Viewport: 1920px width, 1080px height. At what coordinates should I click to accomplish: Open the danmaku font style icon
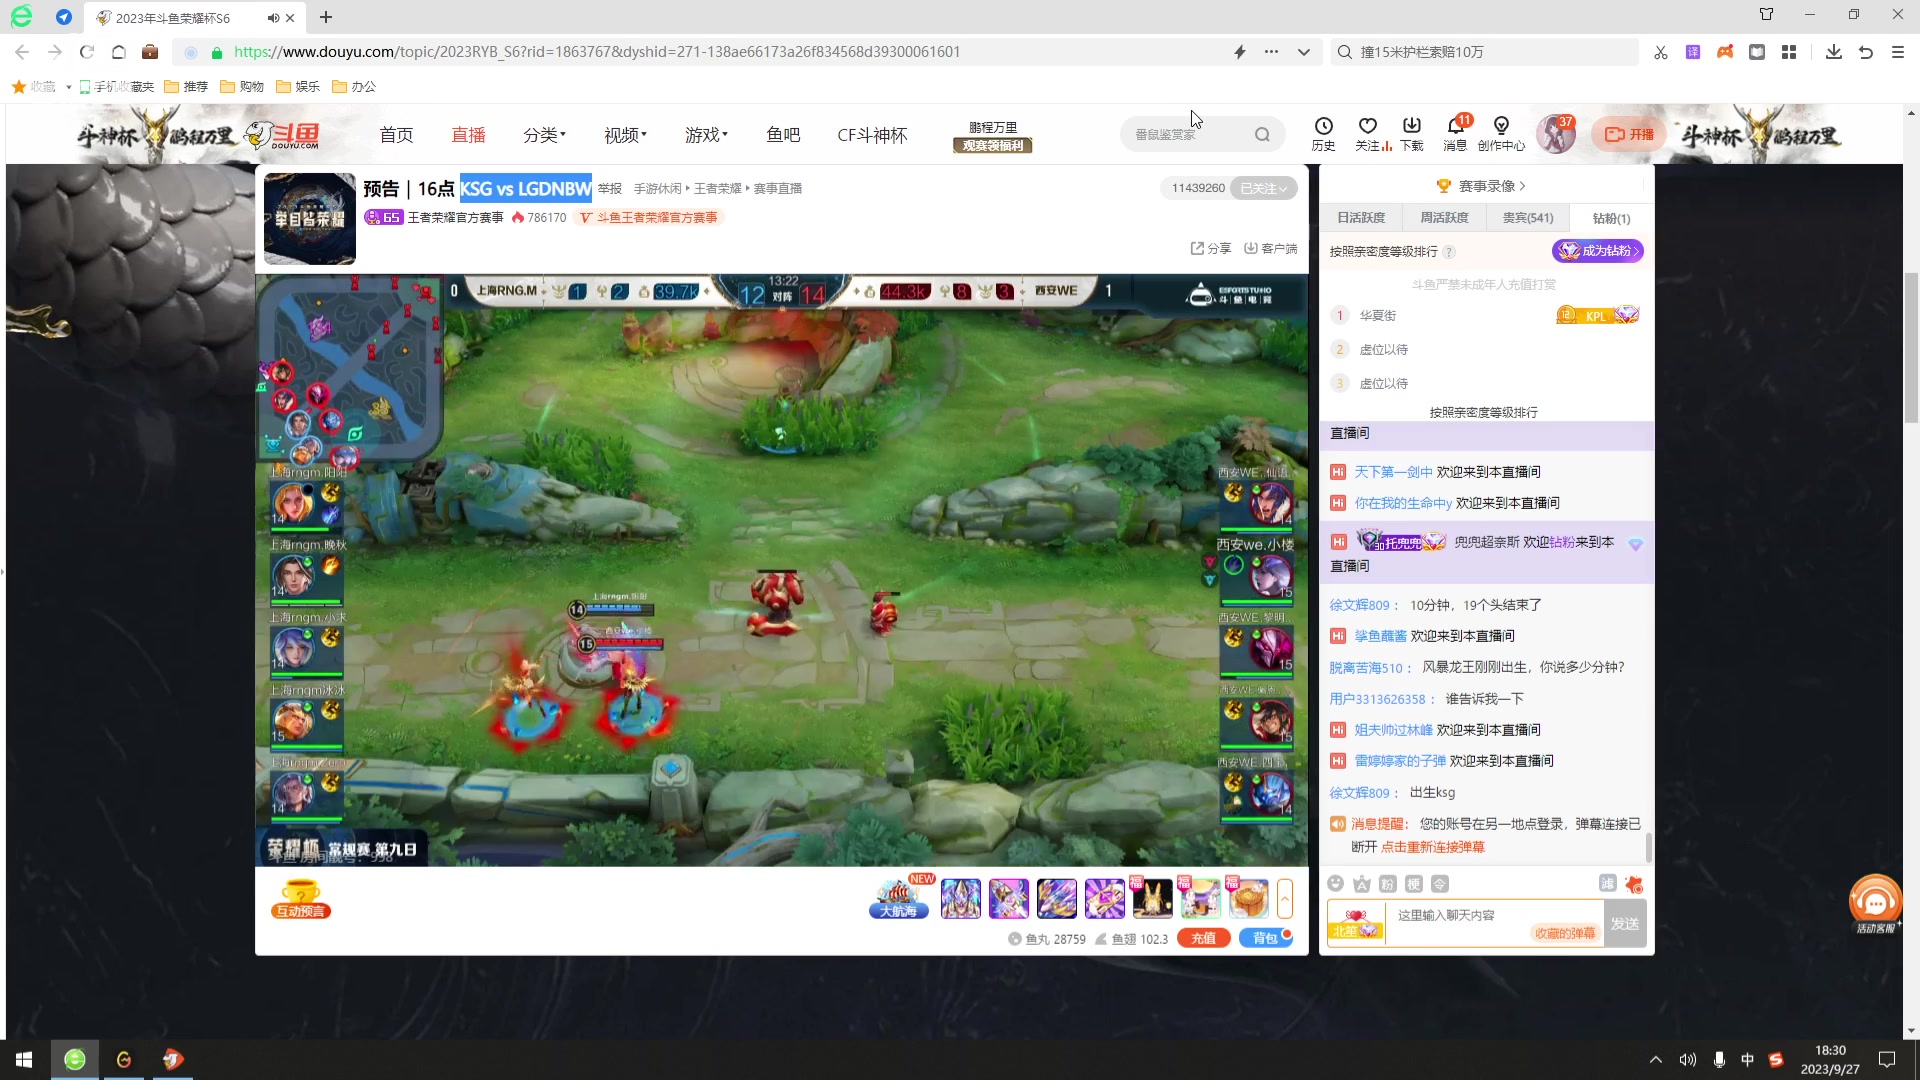click(x=1361, y=884)
